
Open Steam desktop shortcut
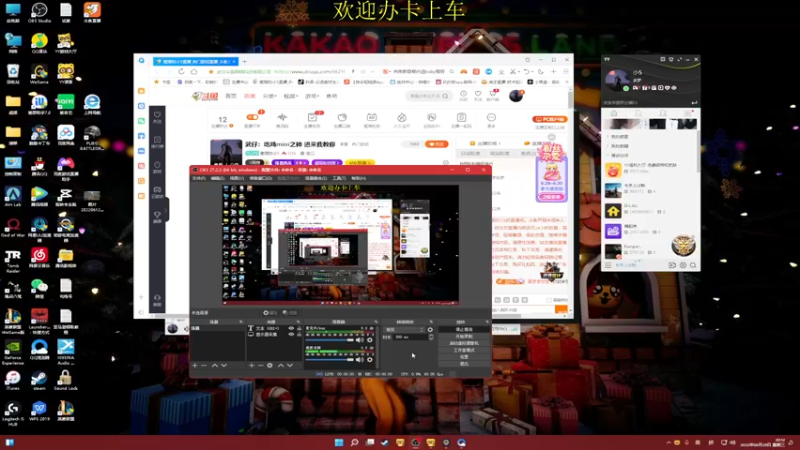point(39,380)
